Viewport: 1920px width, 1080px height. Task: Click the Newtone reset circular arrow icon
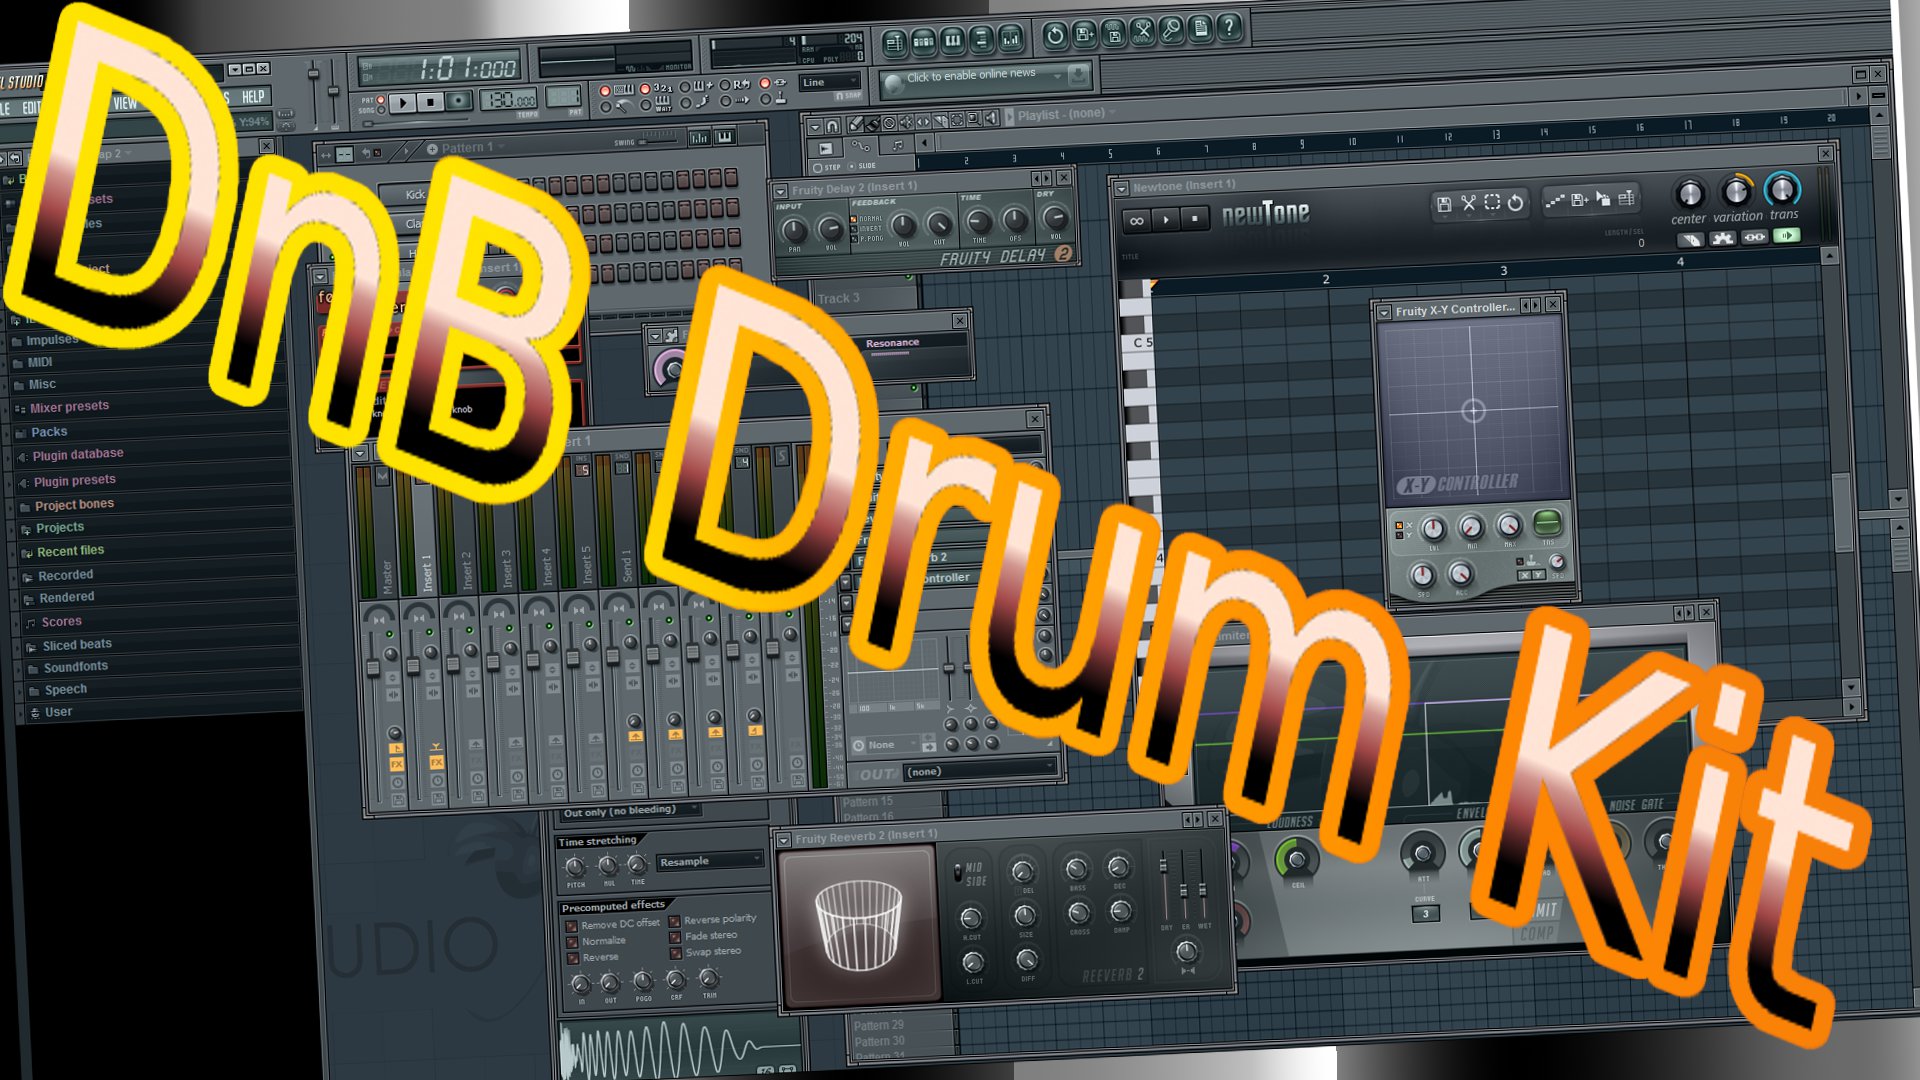1516,202
